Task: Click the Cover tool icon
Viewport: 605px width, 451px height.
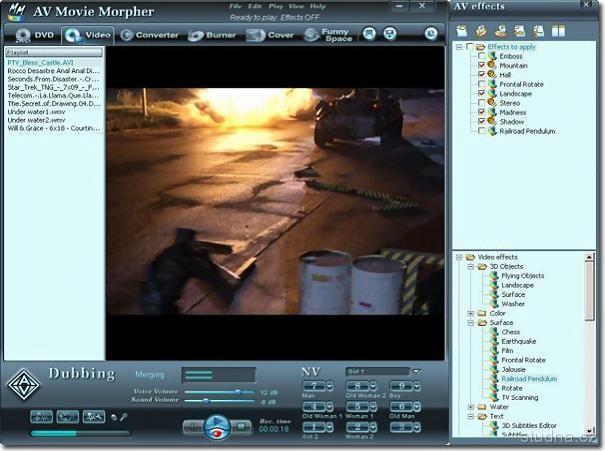Action: tap(255, 35)
